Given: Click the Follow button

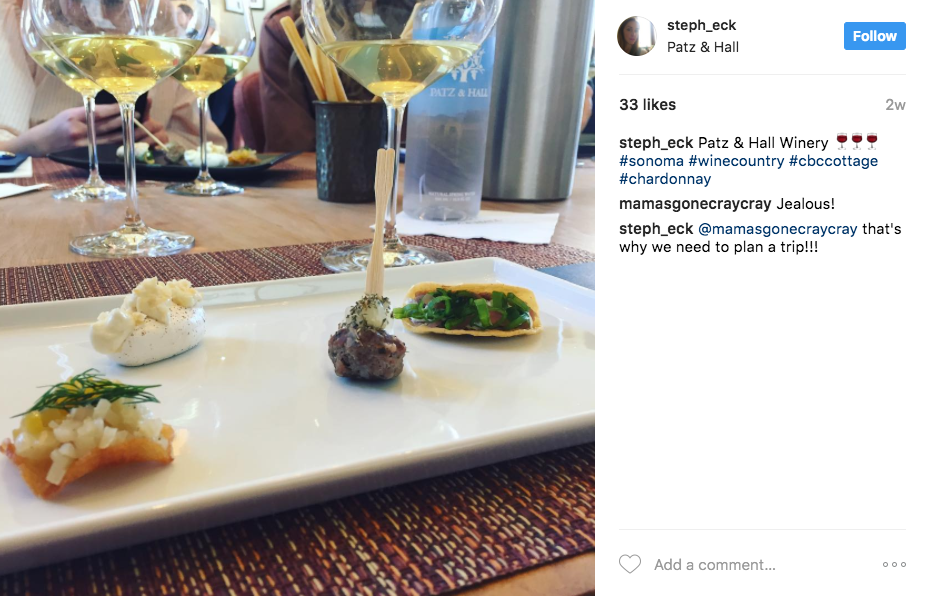Looking at the screenshot, I should pos(874,36).
